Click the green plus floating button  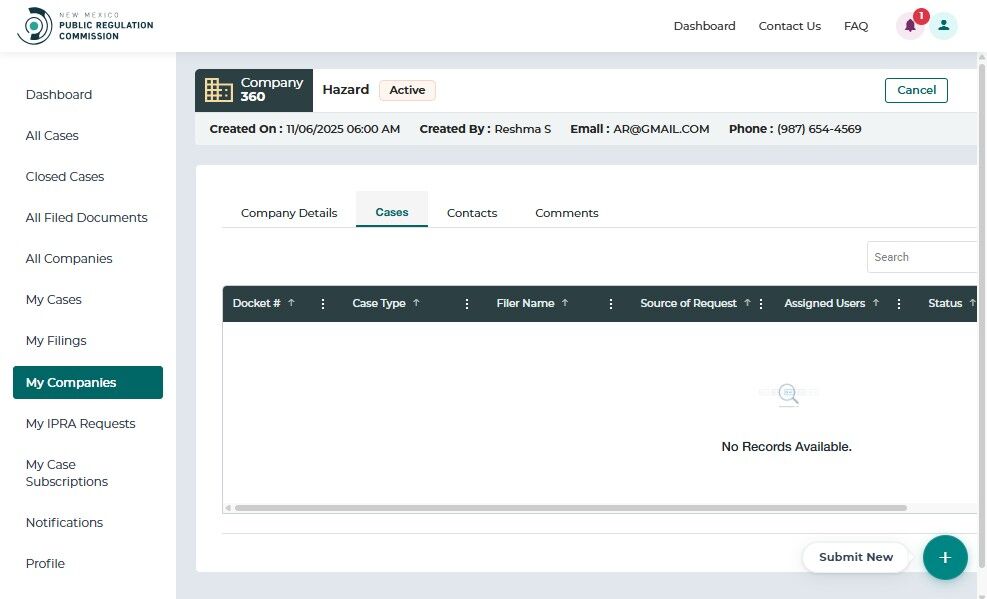pyautogui.click(x=945, y=557)
